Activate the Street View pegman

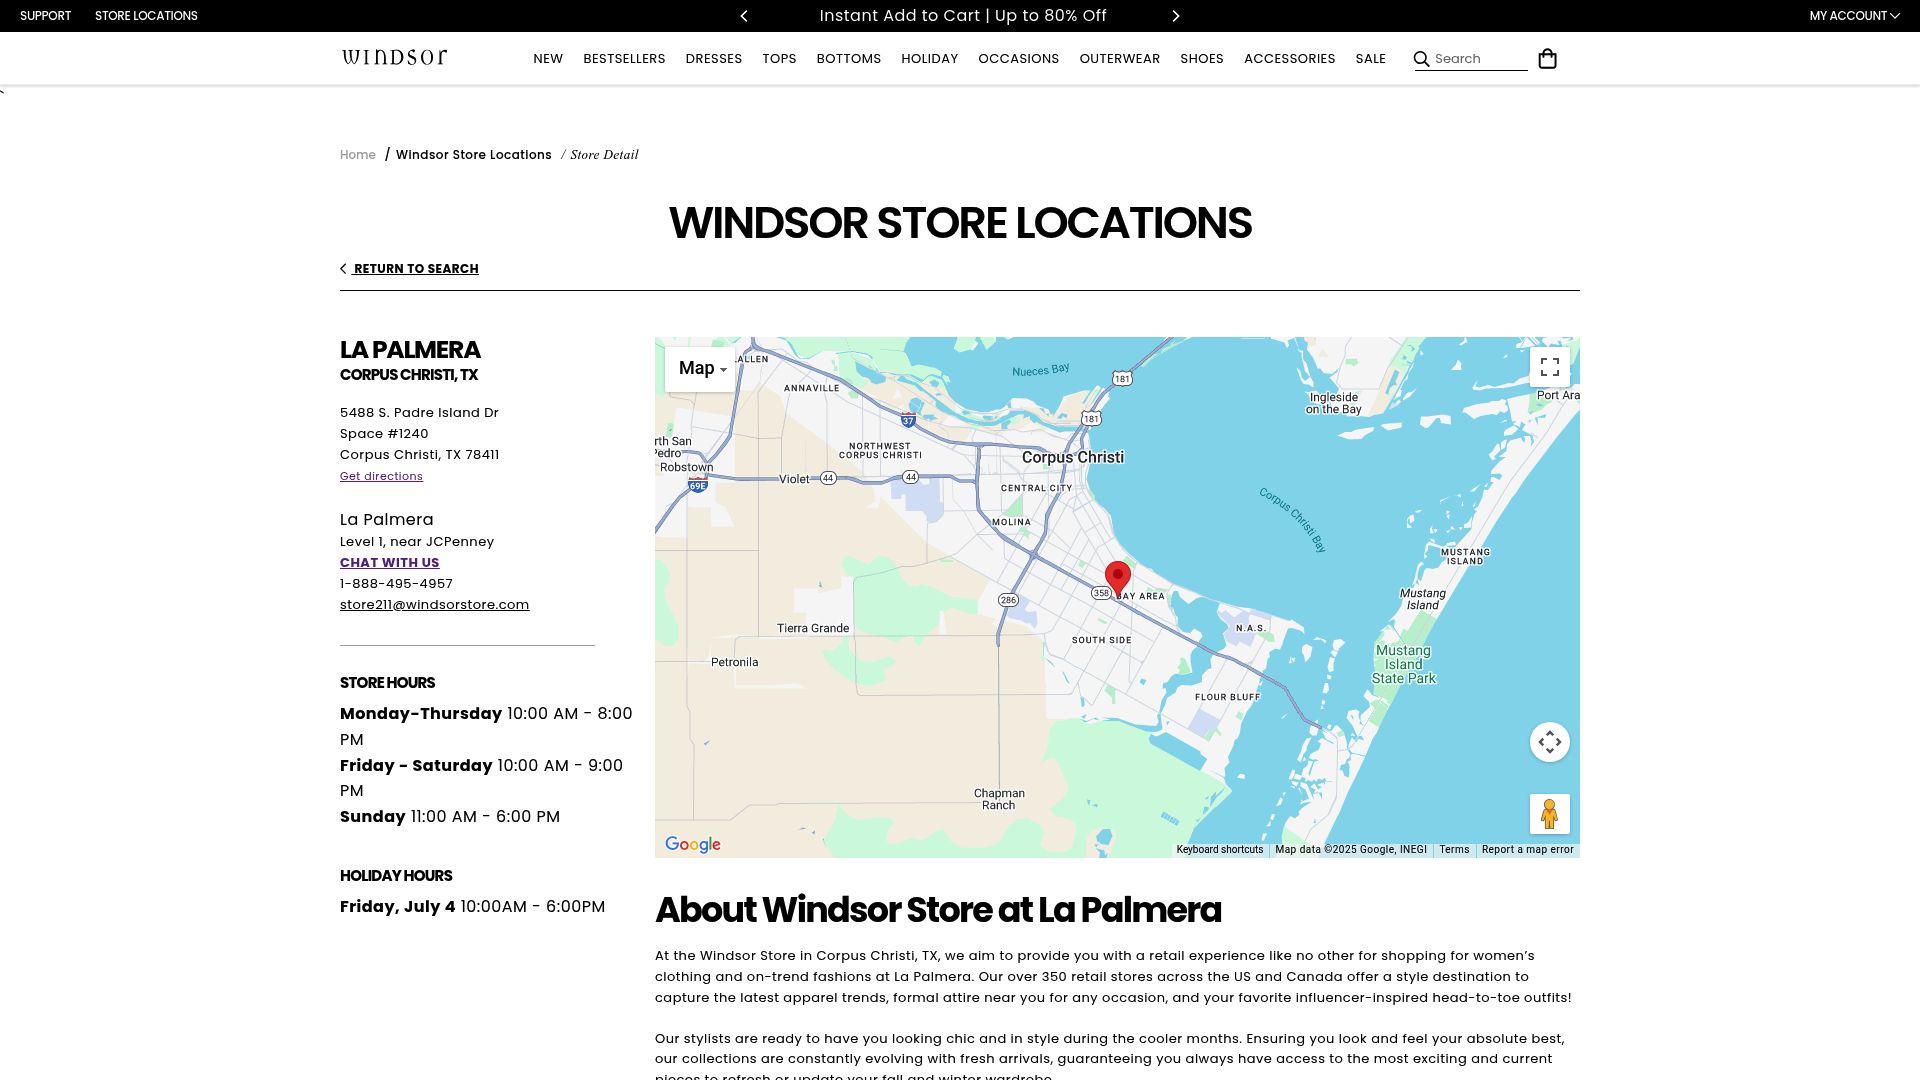coord(1549,814)
